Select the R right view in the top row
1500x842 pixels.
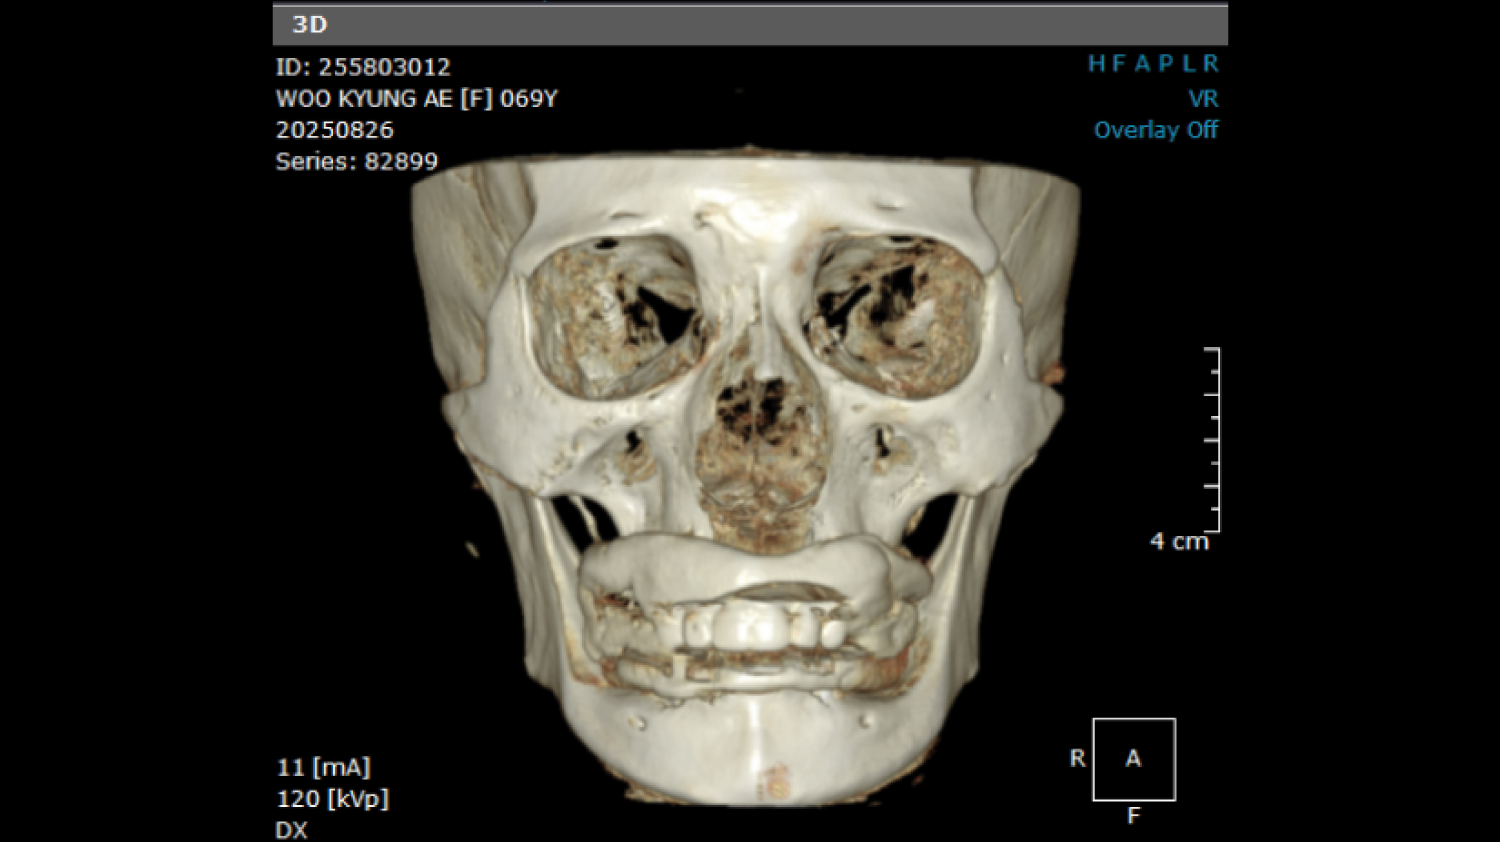tap(1211, 64)
